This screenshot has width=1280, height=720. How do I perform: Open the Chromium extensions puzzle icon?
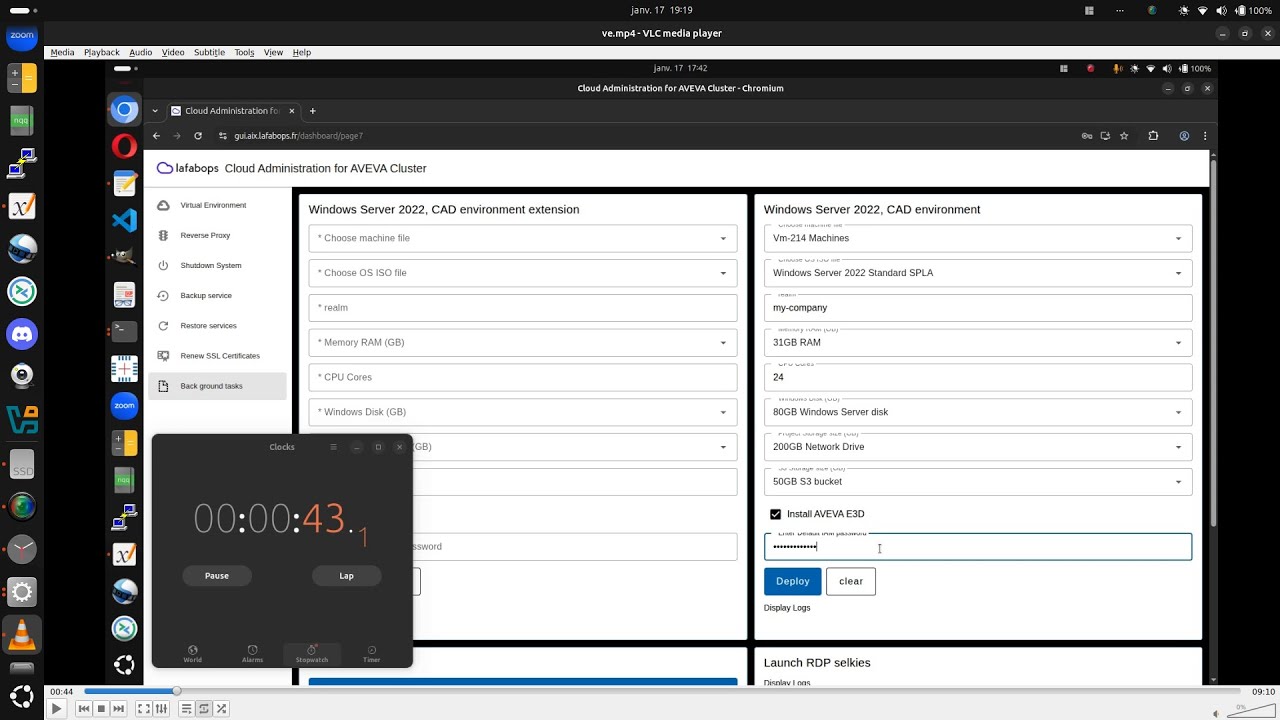tap(1153, 136)
